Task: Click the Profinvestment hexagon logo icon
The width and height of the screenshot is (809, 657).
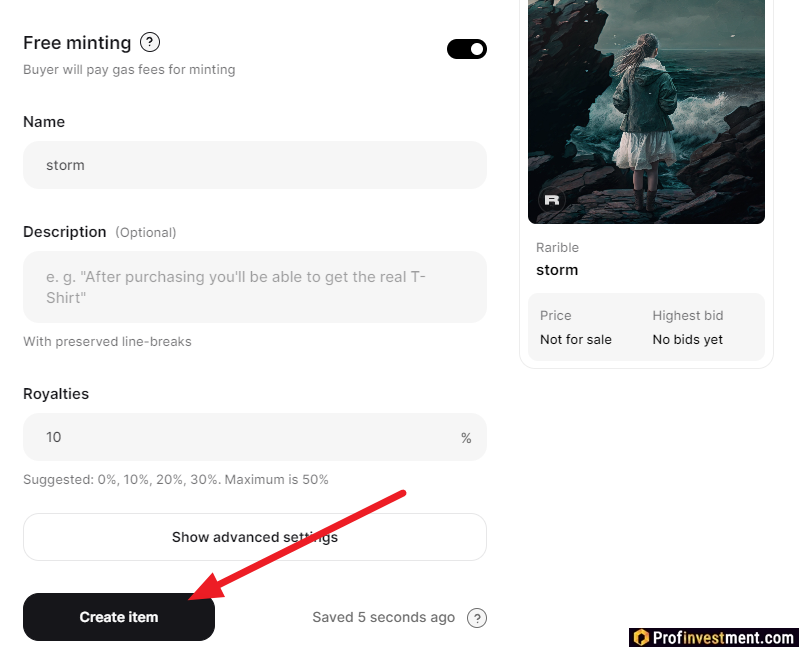Action: 640,638
